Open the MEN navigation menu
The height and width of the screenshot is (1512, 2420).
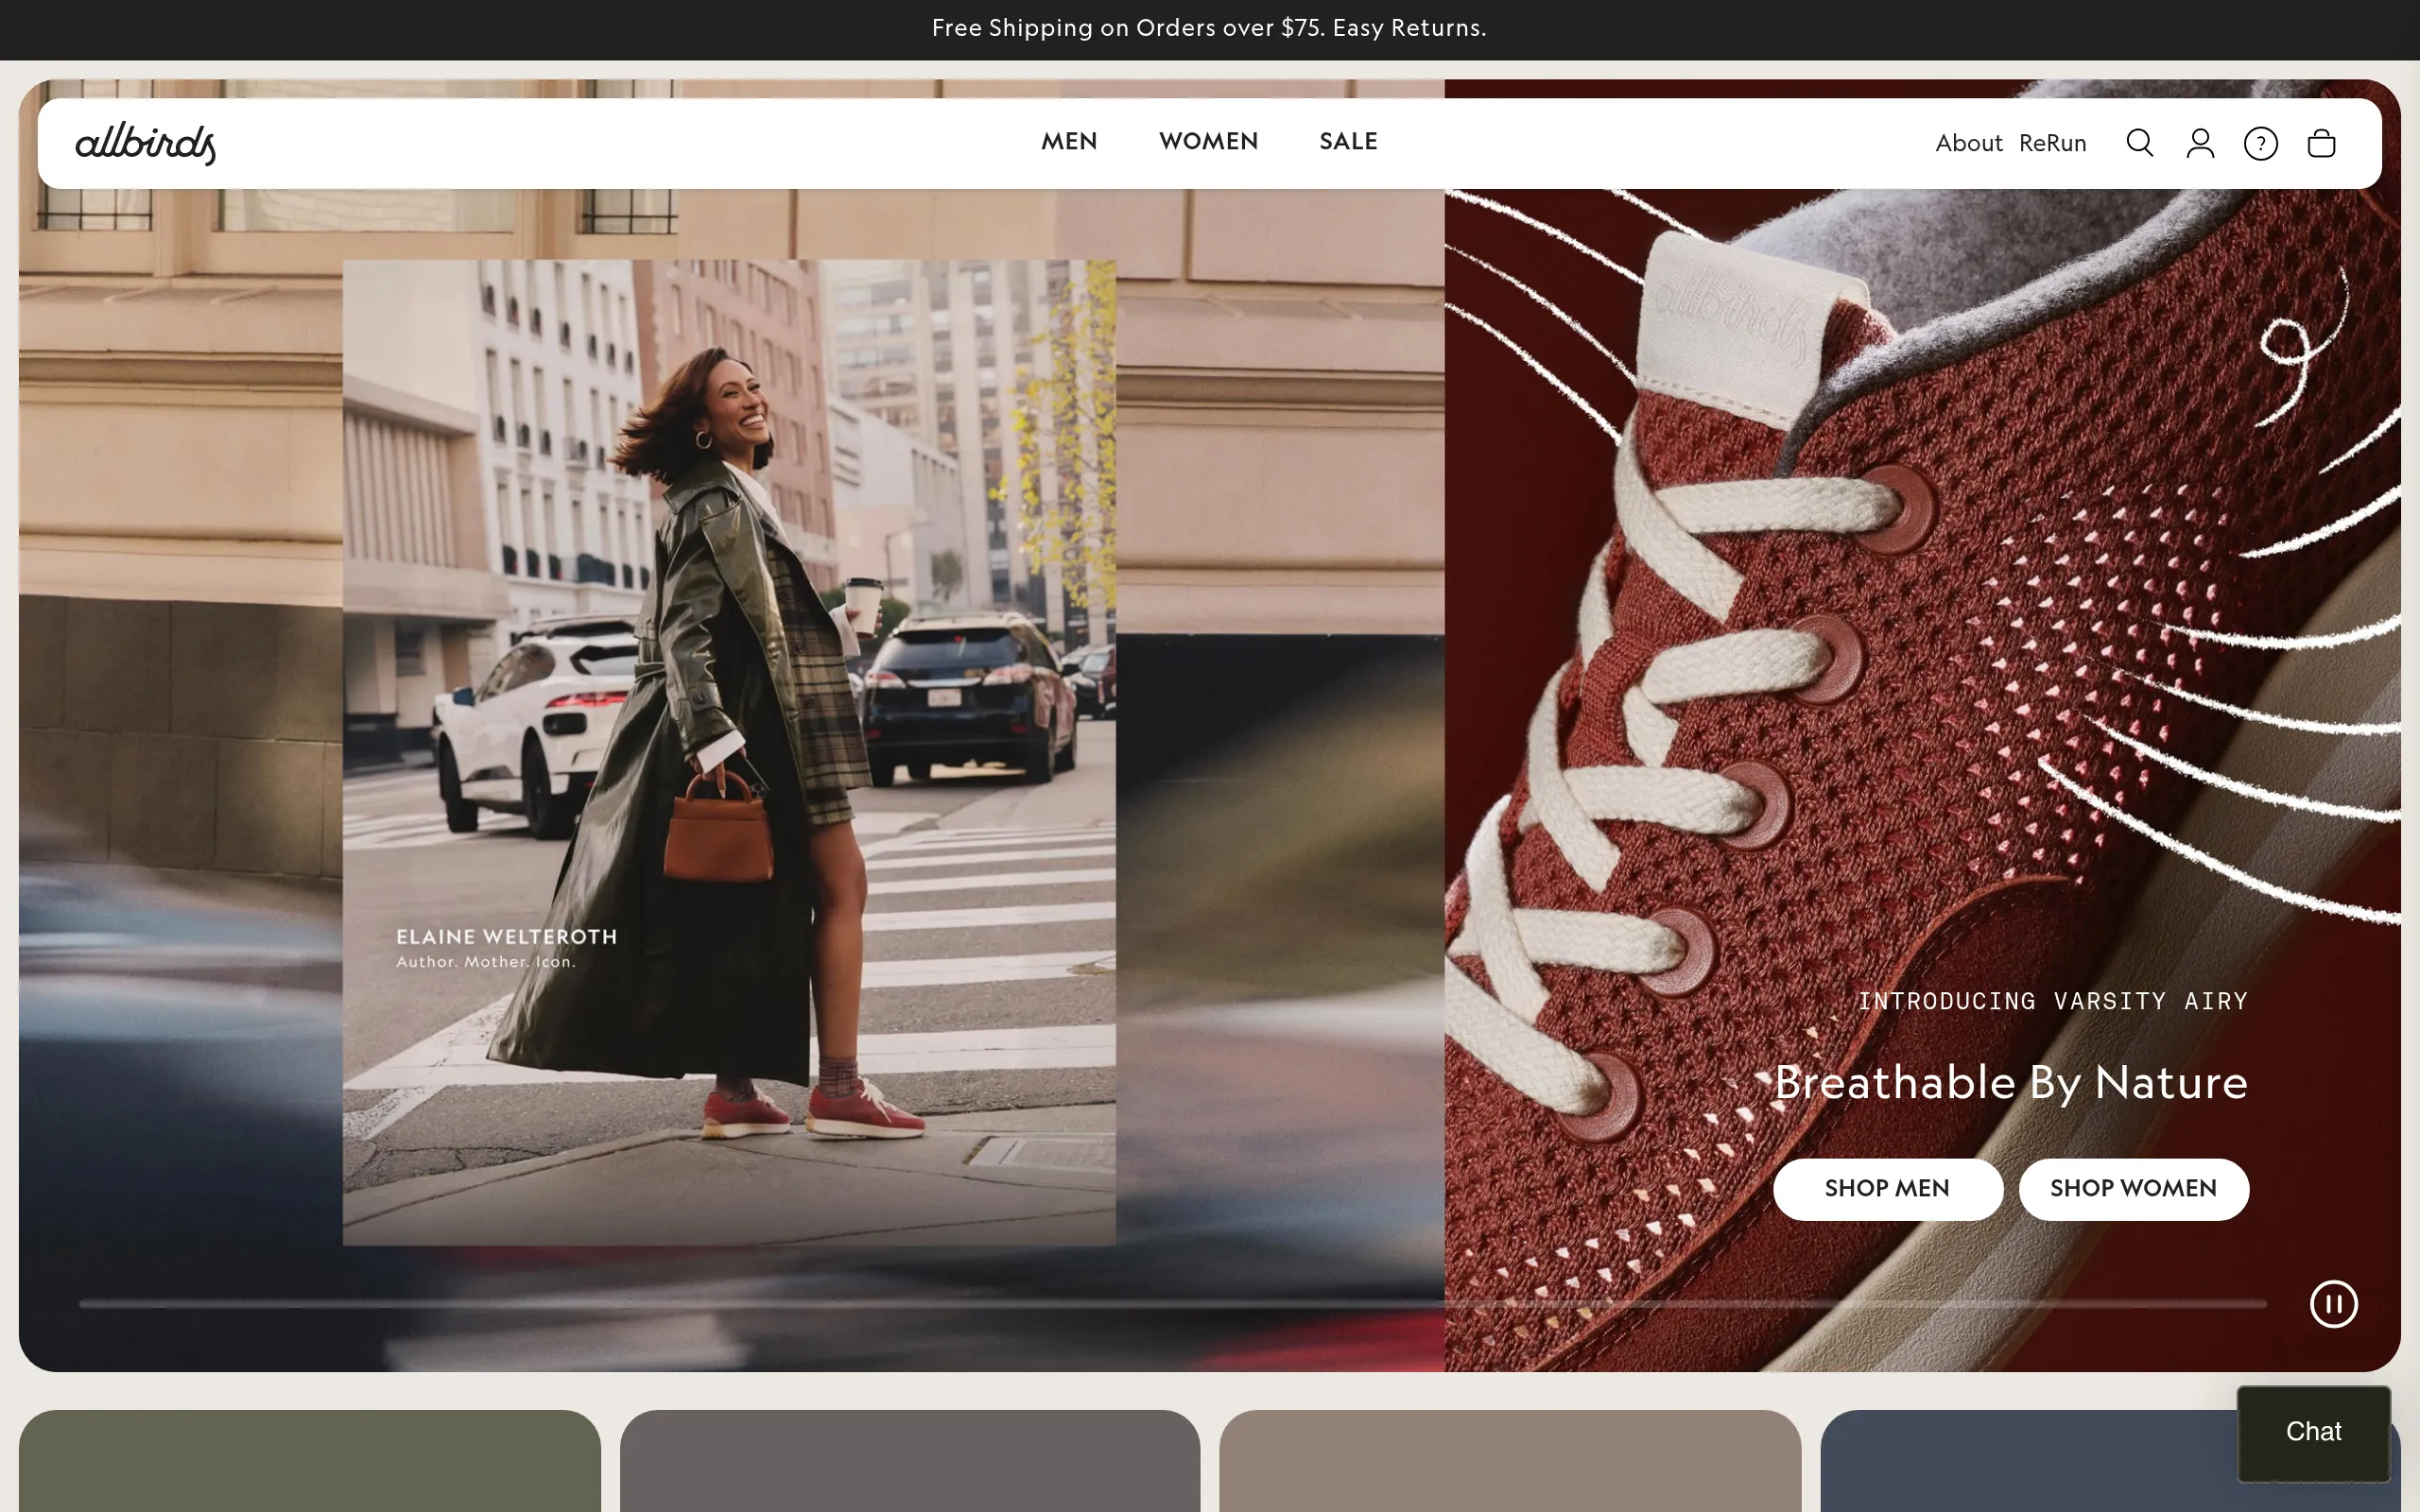(x=1069, y=142)
